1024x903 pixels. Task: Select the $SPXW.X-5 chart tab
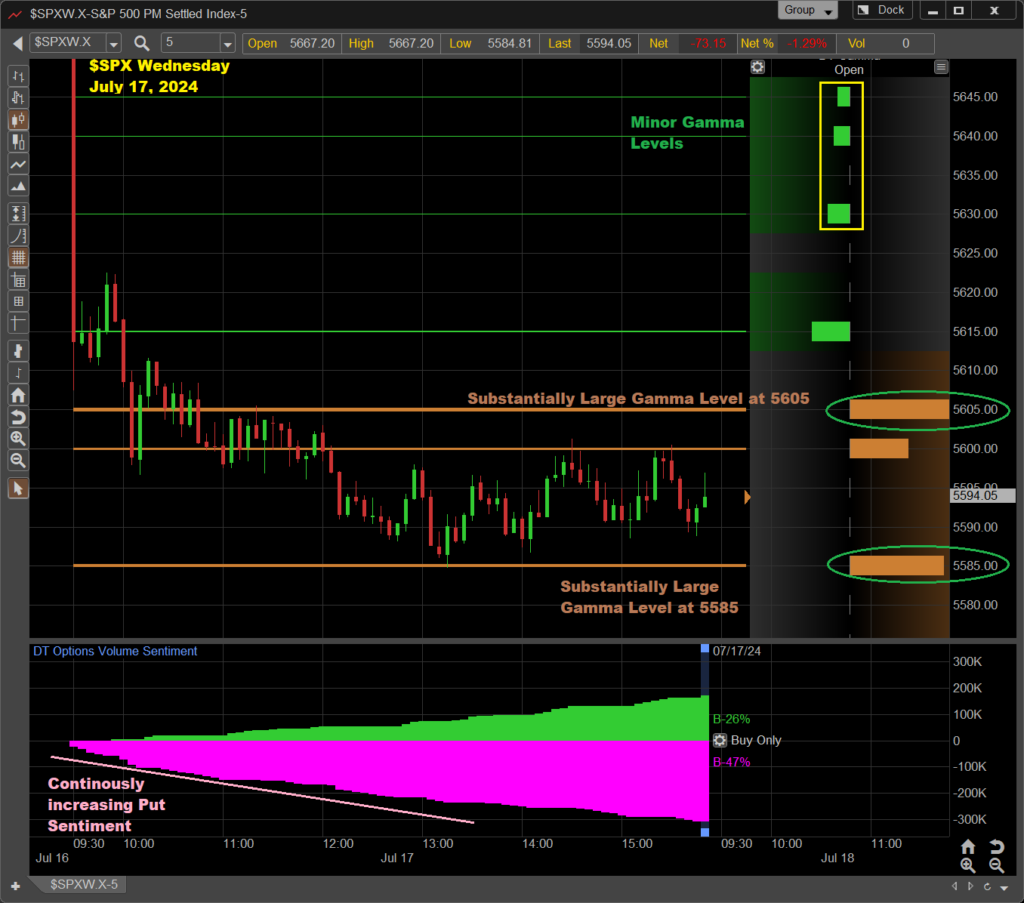pyautogui.click(x=84, y=885)
